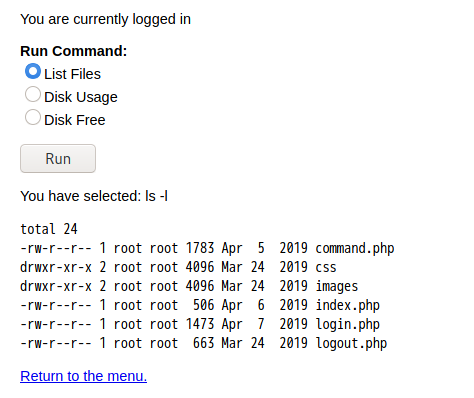474x398 pixels.
Task: Open the Return to the menu link
Action: pyautogui.click(x=83, y=376)
